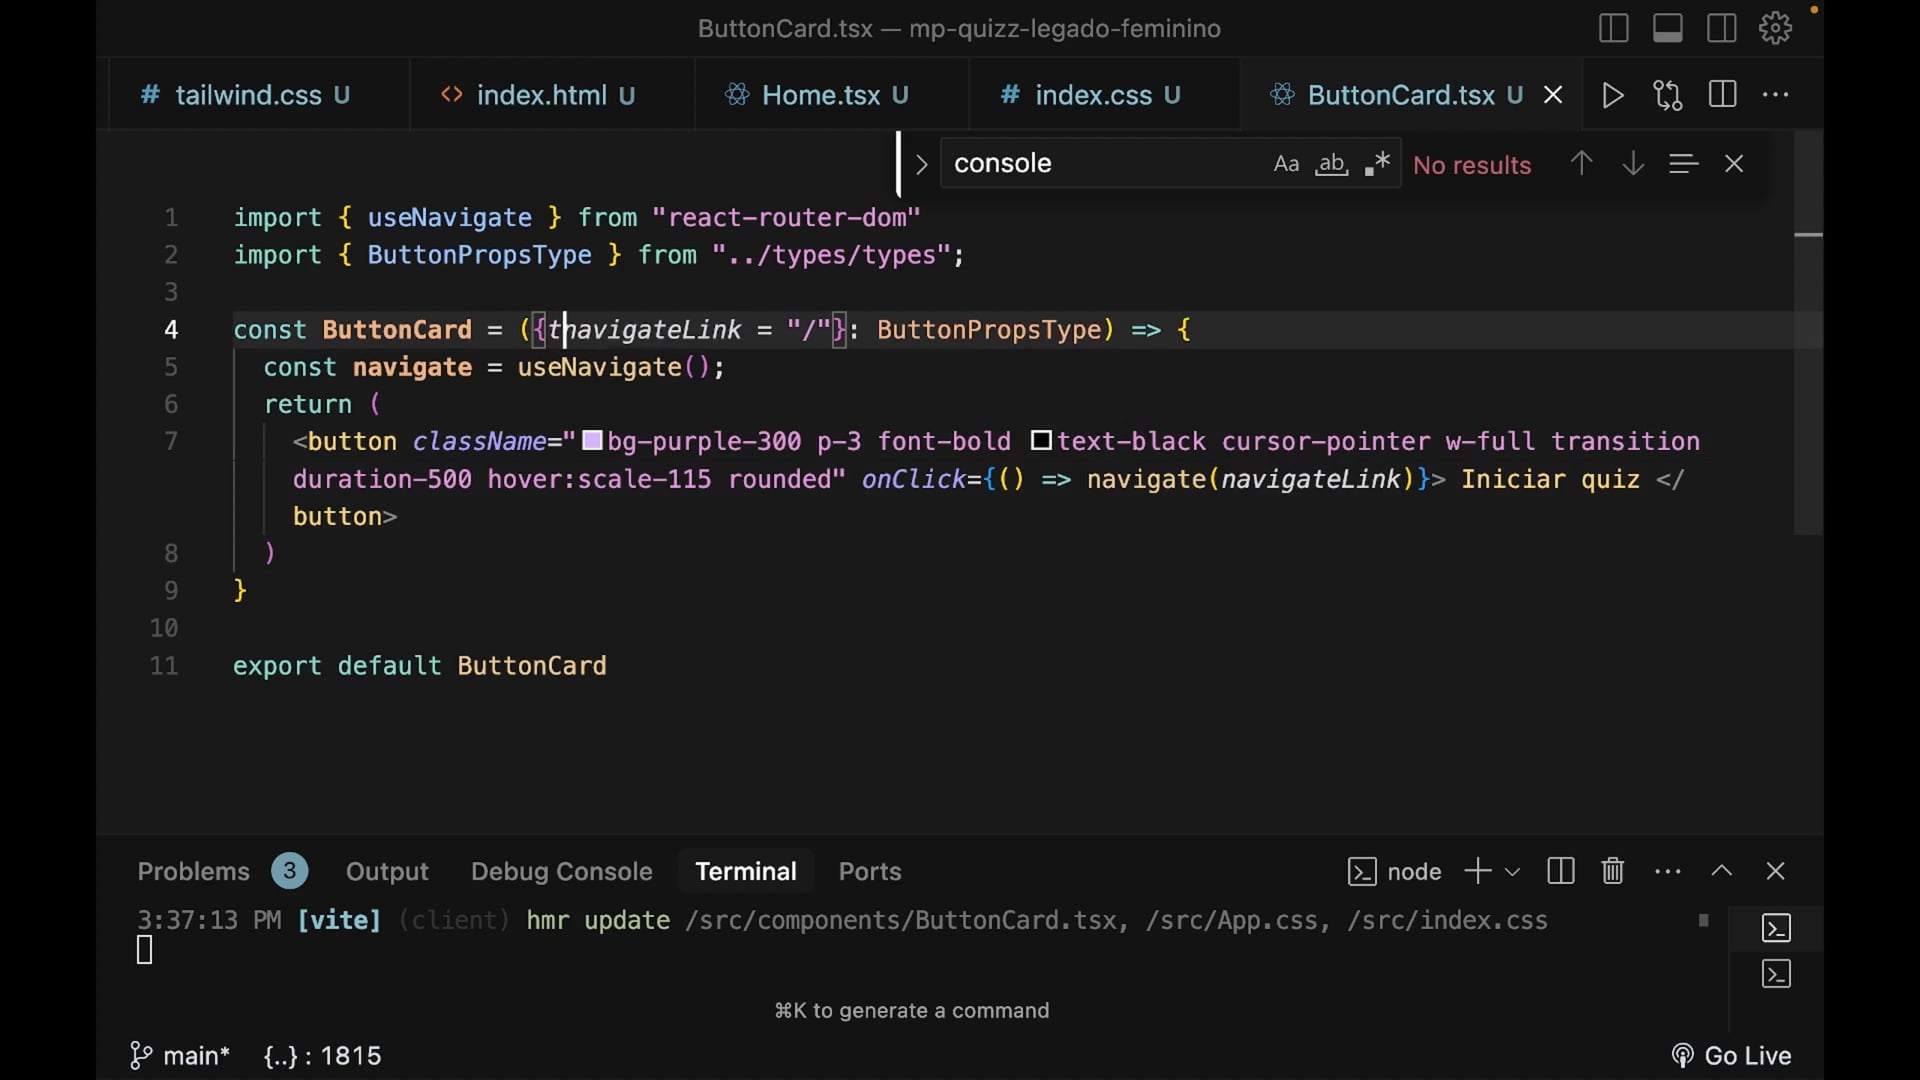Click Go Live in the status bar
This screenshot has height=1080, width=1920.
coord(1731,1056)
